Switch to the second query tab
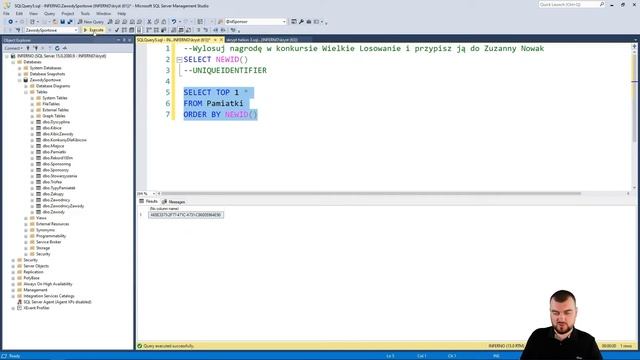The height and width of the screenshot is (360, 640). tap(262, 40)
